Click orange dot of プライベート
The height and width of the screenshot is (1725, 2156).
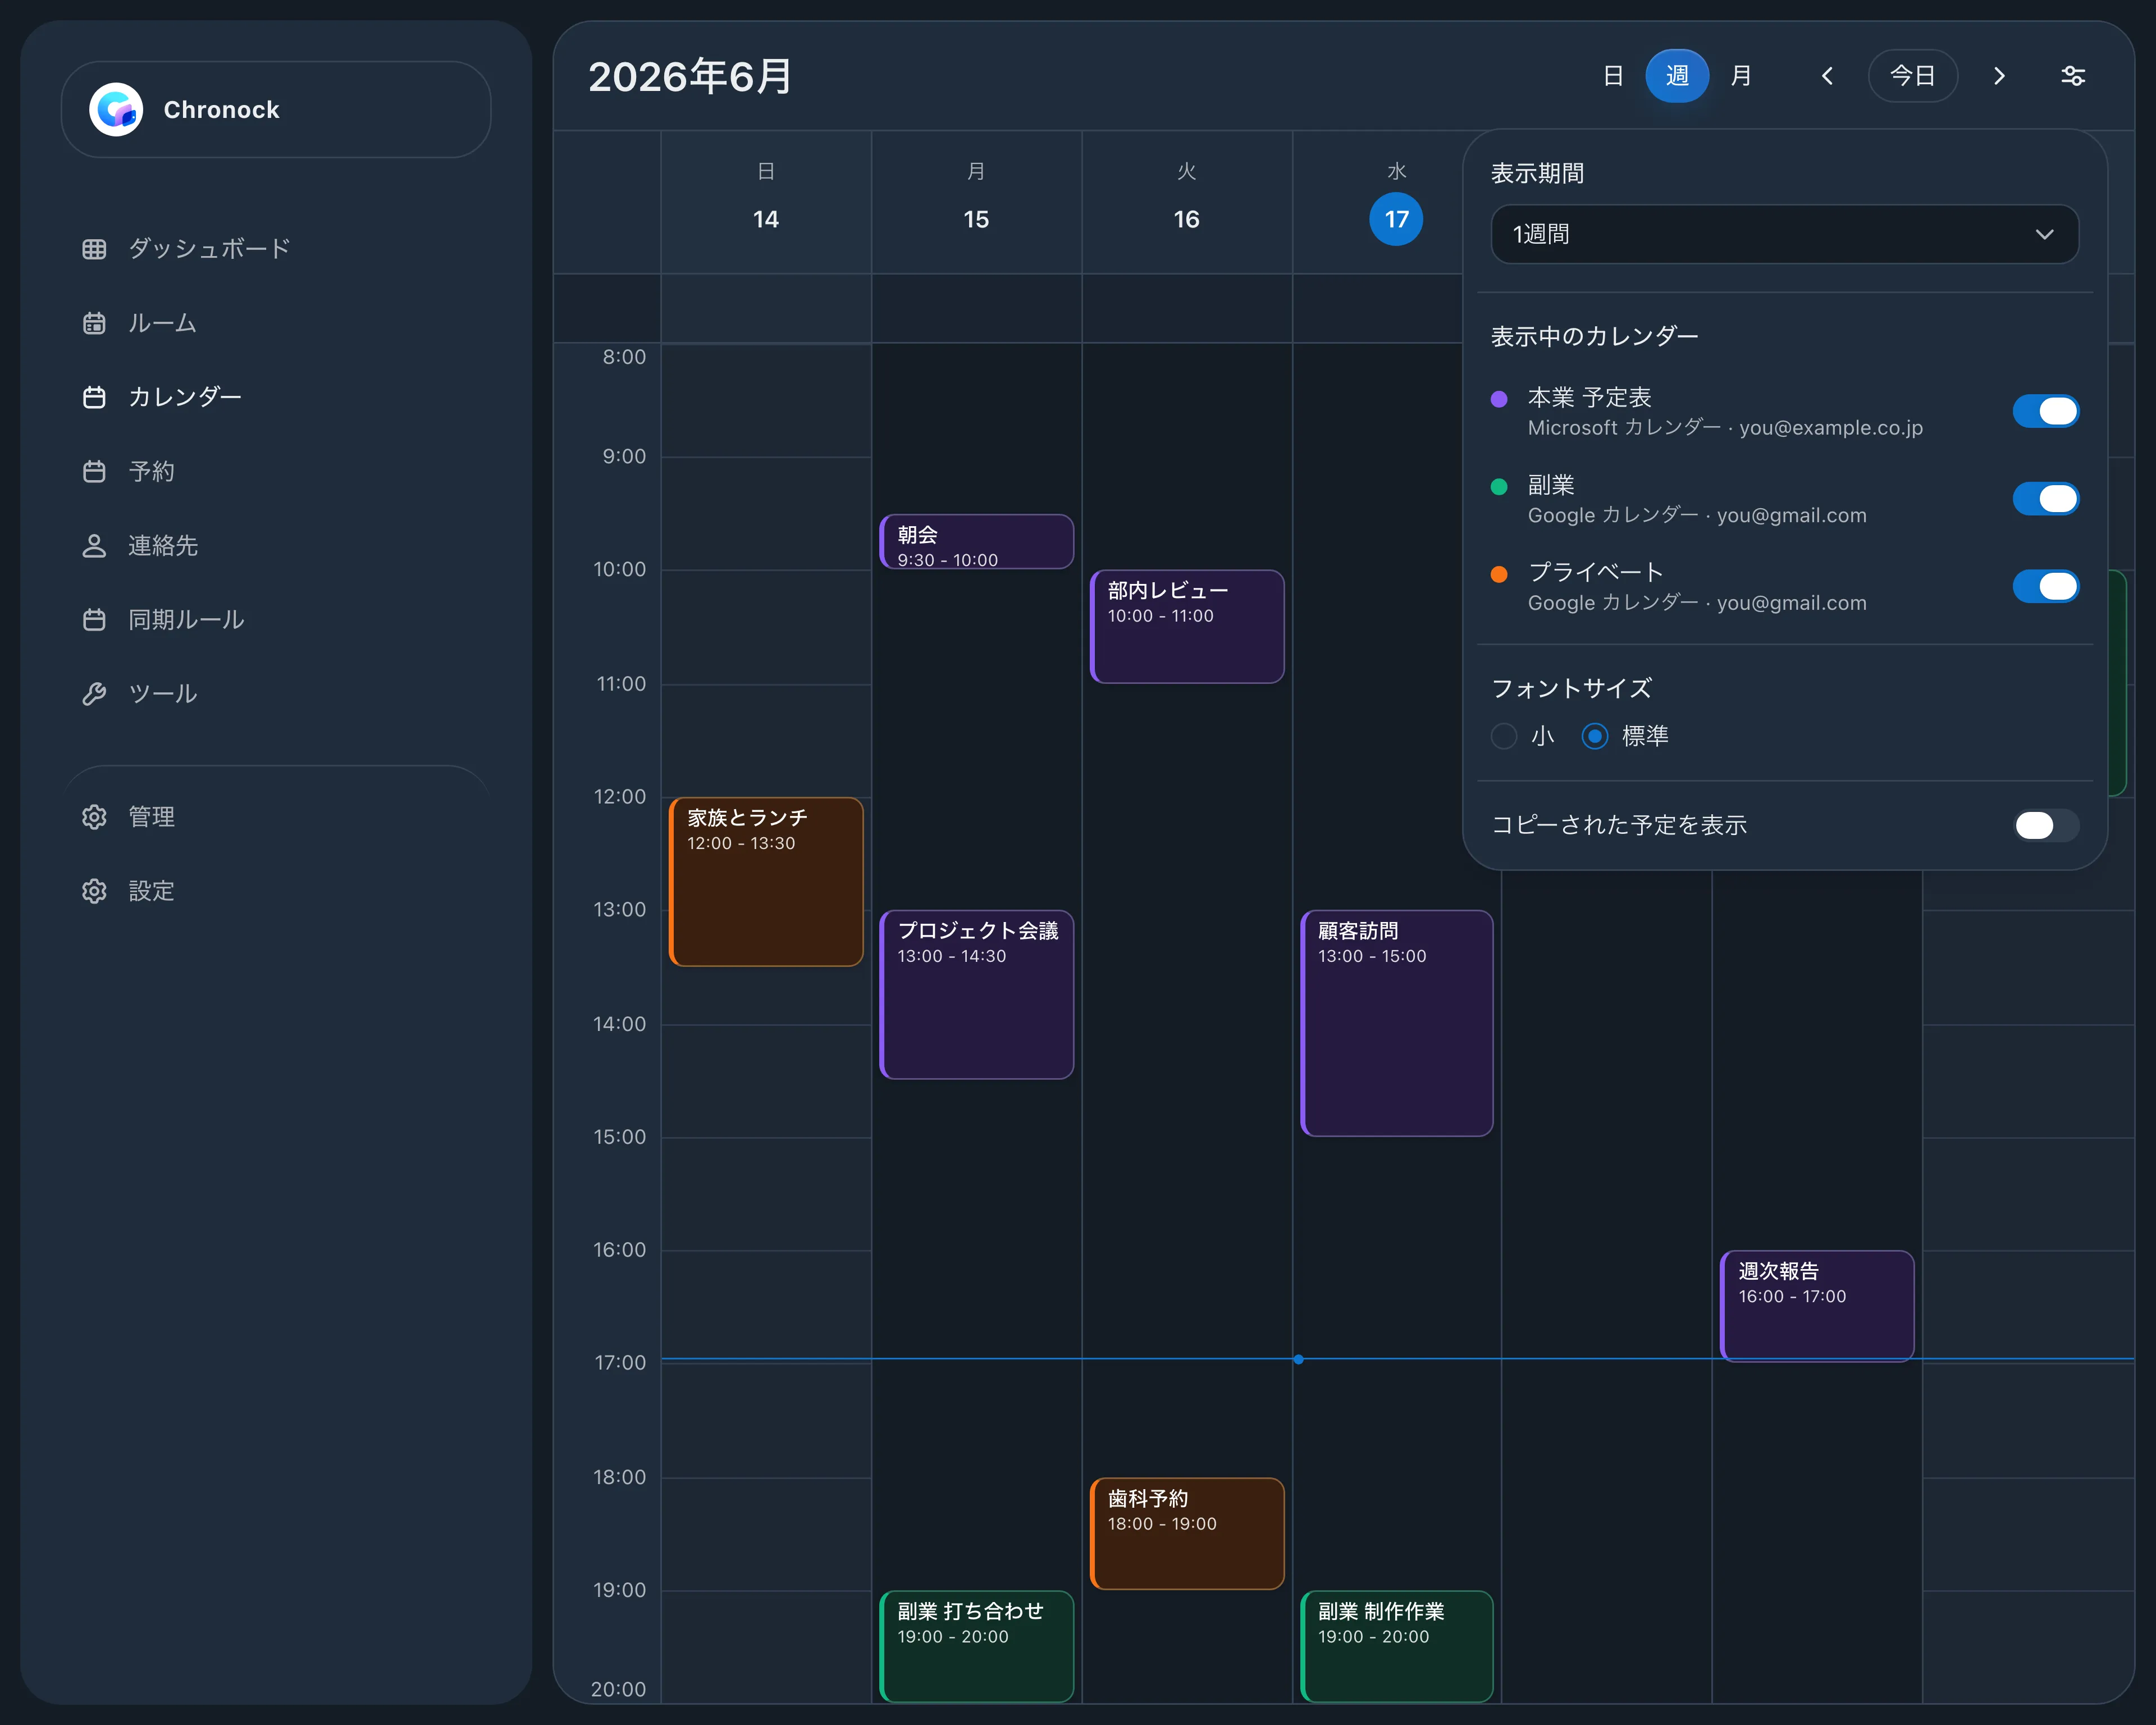click(x=1499, y=574)
